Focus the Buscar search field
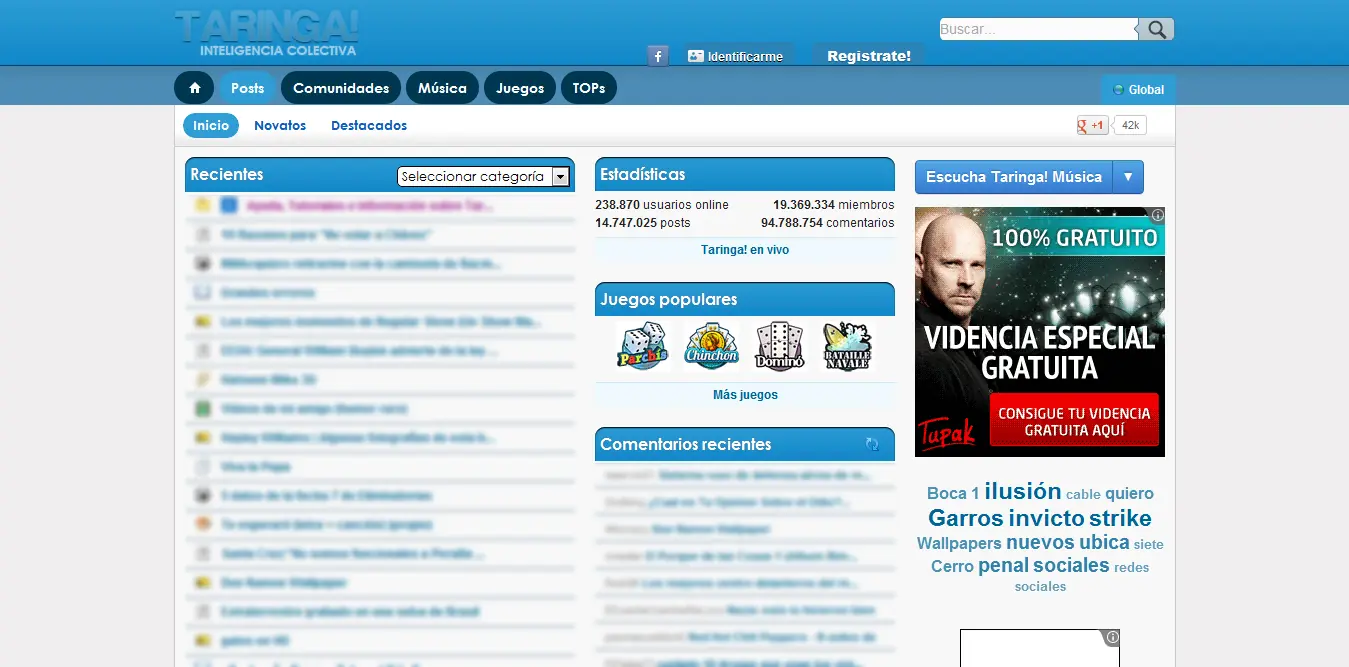1349x667 pixels. pyautogui.click(x=1038, y=29)
